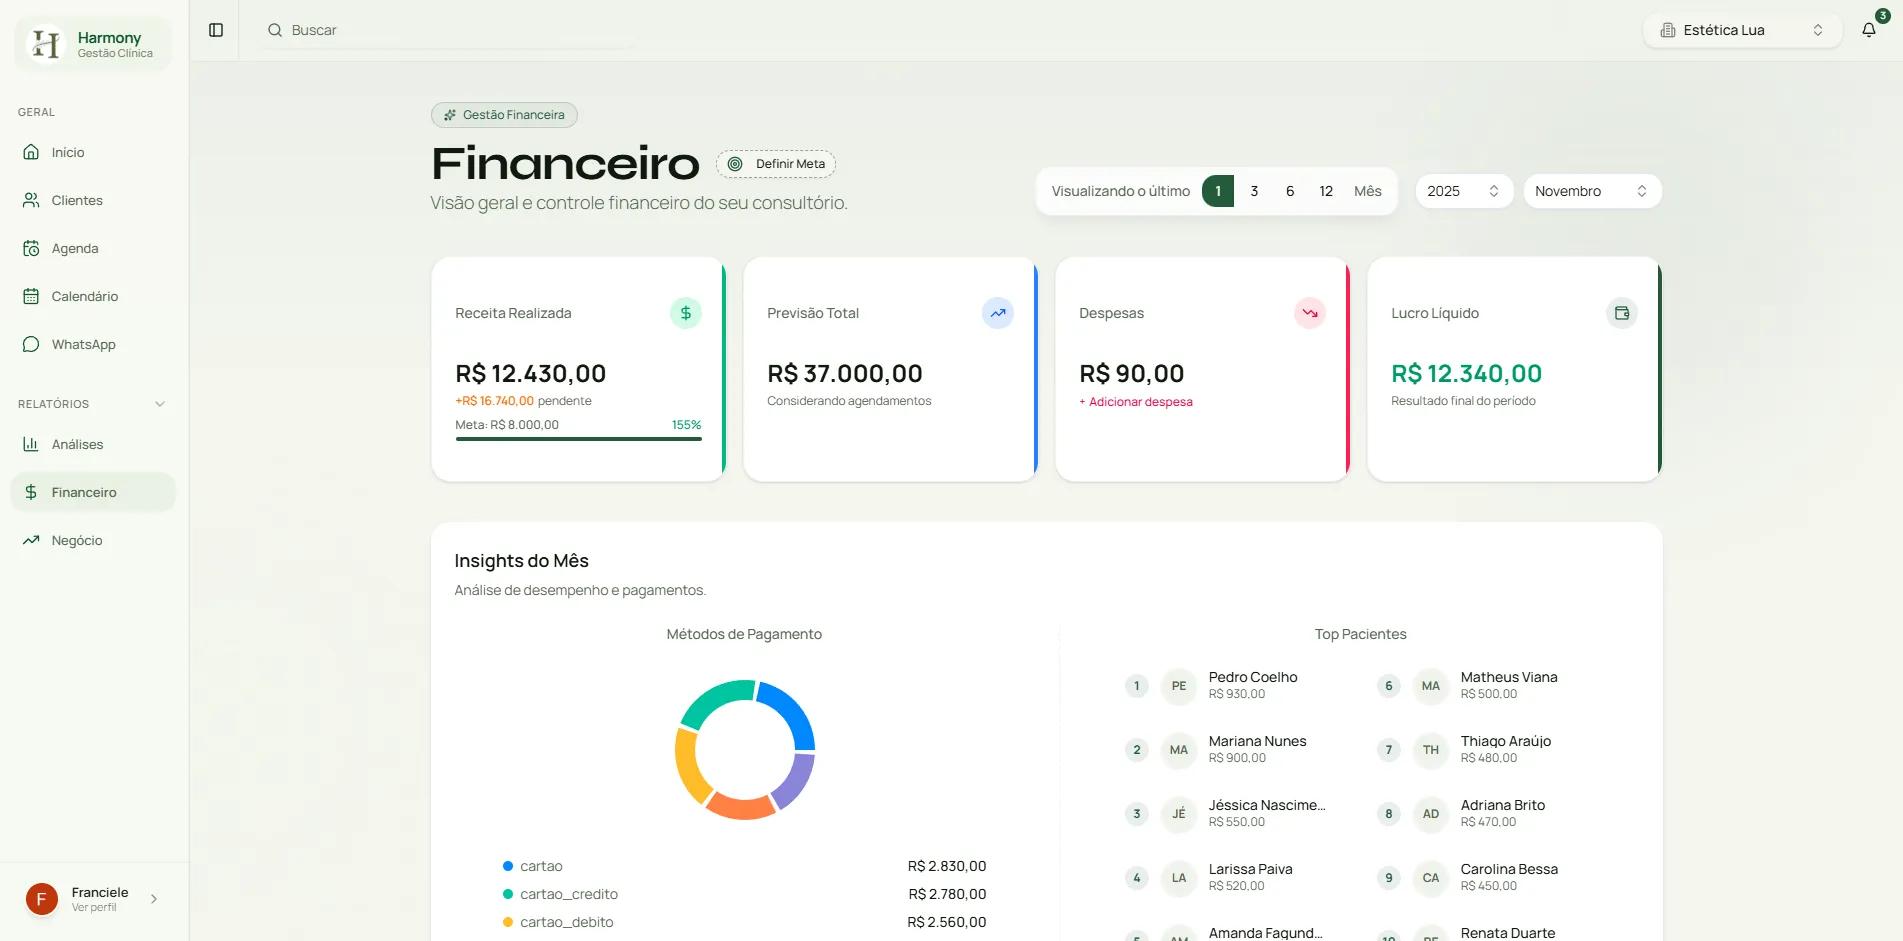The height and width of the screenshot is (941, 1903).
Task: Select the 12-month period option
Action: [1326, 190]
